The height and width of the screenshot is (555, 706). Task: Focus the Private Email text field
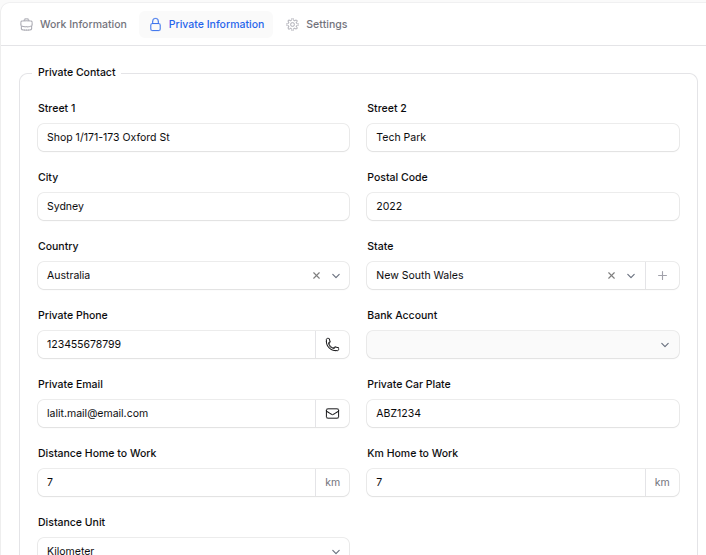pyautogui.click(x=175, y=414)
